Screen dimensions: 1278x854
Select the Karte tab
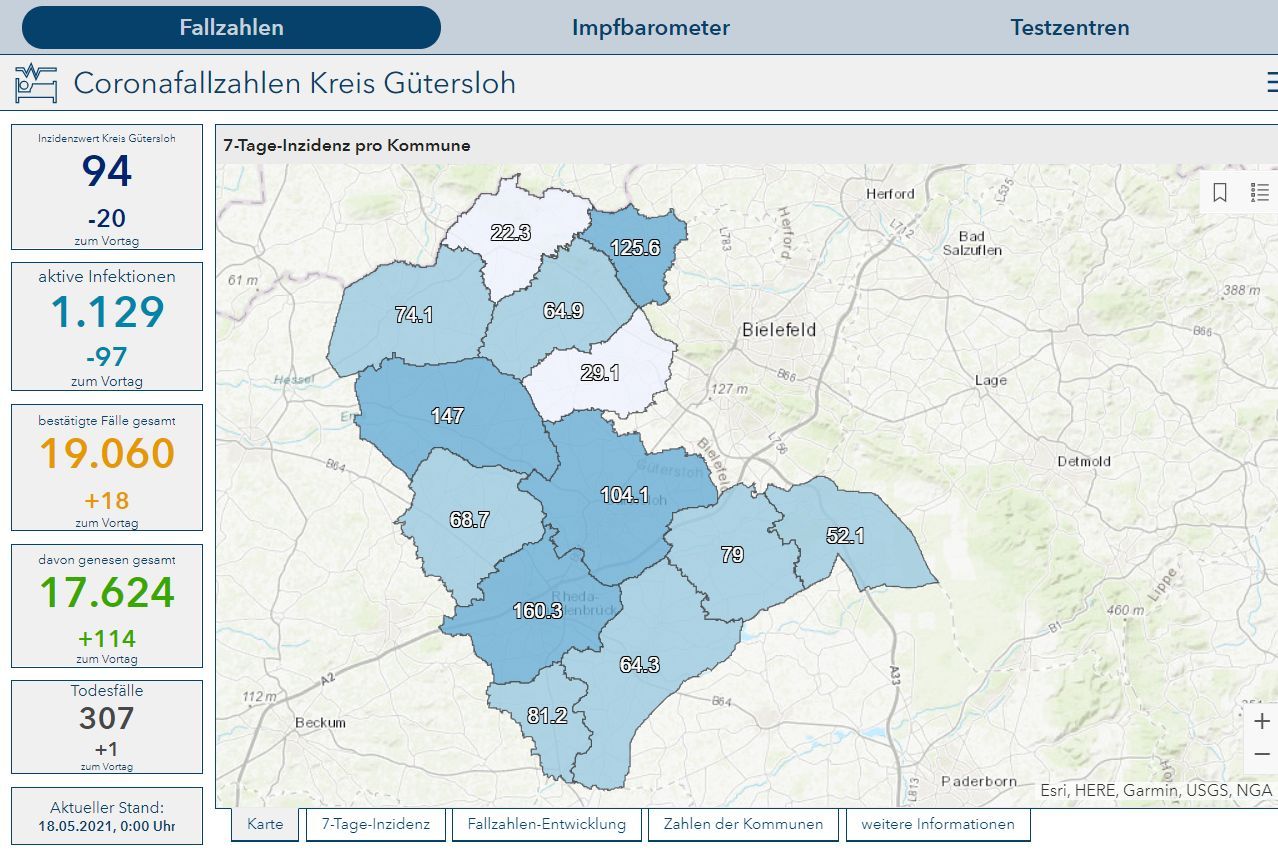[x=264, y=824]
